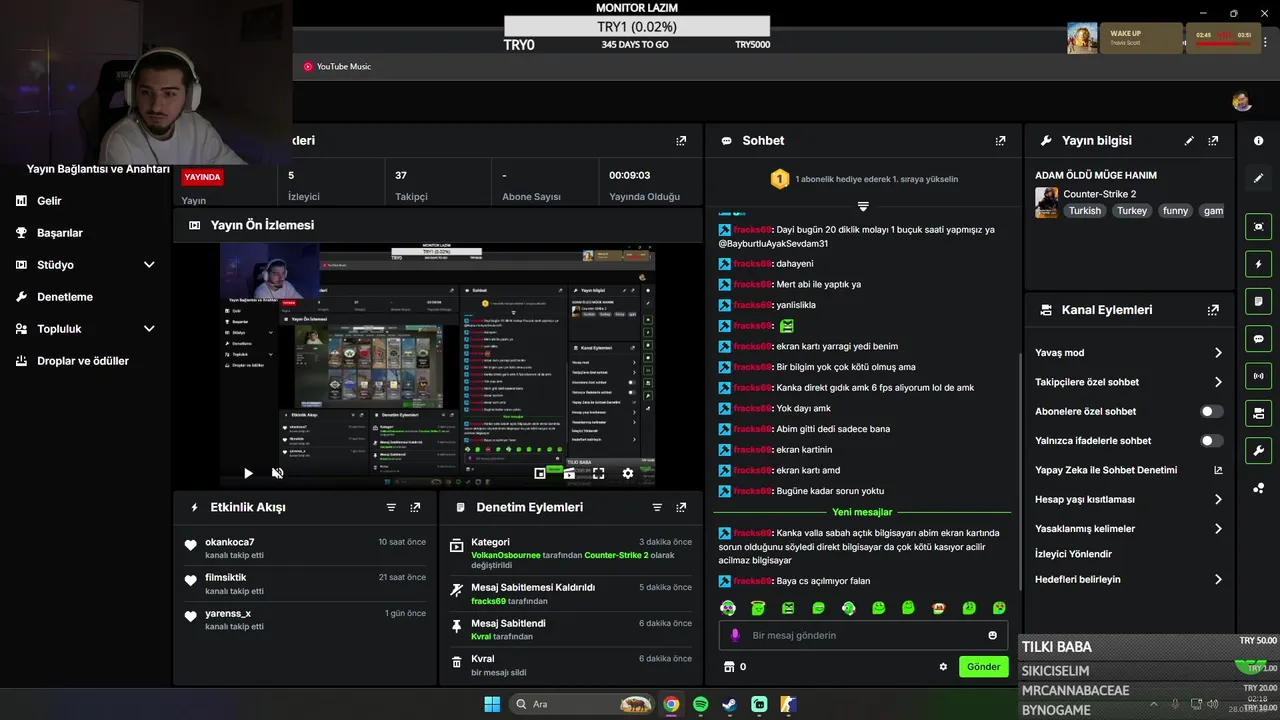Click the Gönder send button

coord(983,667)
